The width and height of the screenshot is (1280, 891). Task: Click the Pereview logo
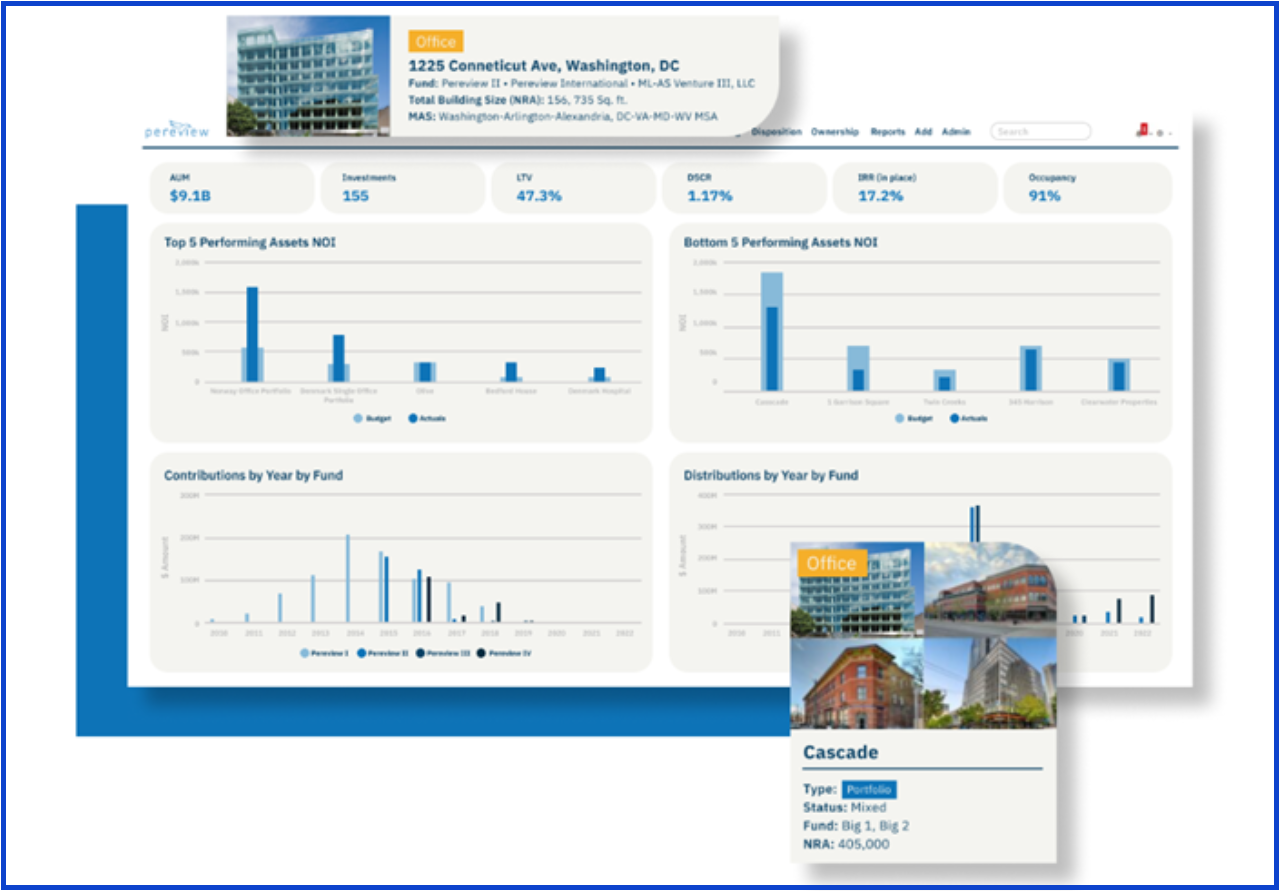click(176, 129)
